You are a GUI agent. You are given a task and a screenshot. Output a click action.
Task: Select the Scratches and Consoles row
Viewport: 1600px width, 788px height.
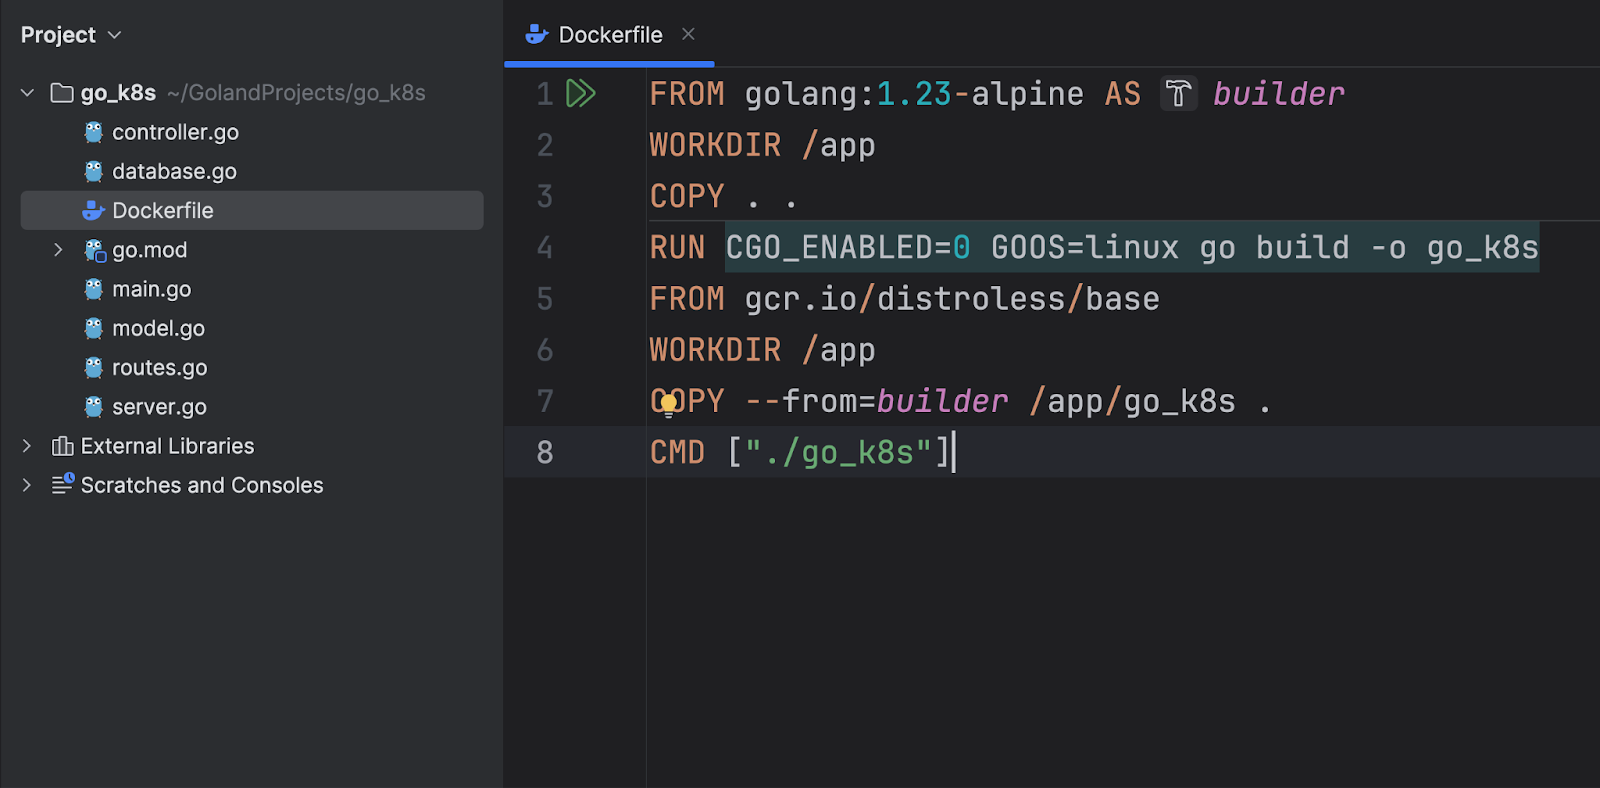pyautogui.click(x=202, y=485)
